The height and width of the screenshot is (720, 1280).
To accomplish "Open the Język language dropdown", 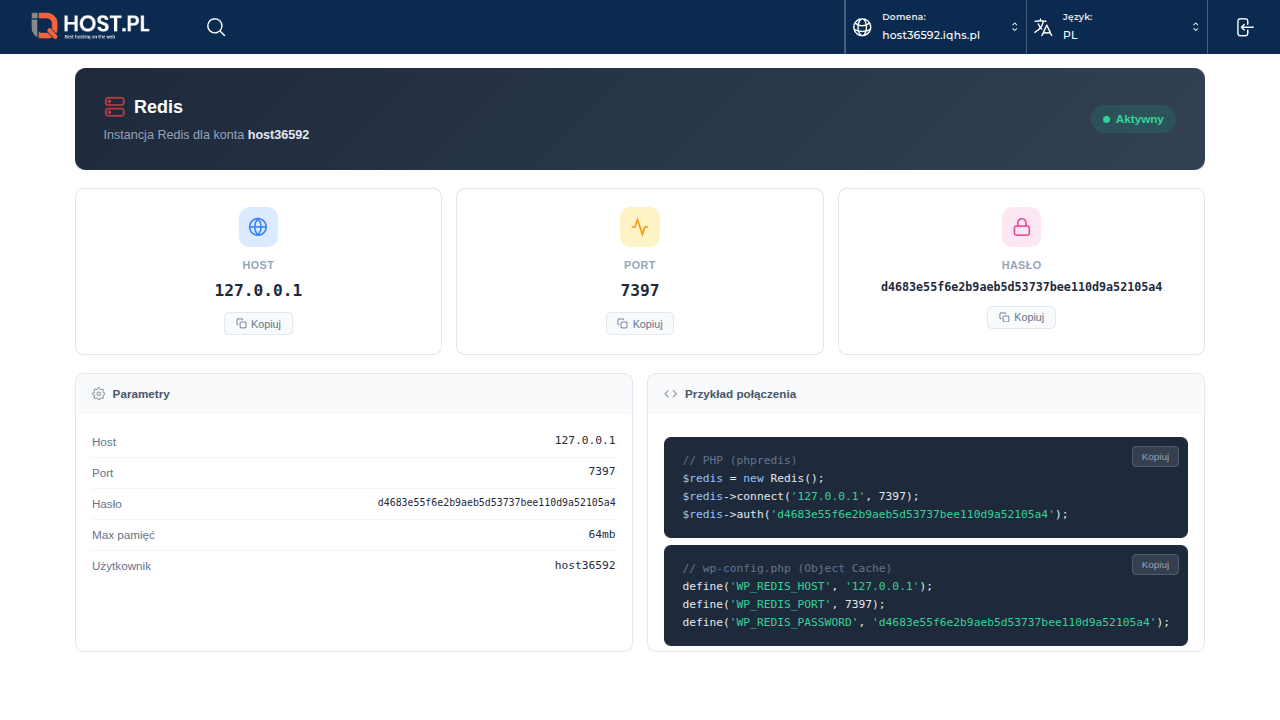I will point(1117,27).
